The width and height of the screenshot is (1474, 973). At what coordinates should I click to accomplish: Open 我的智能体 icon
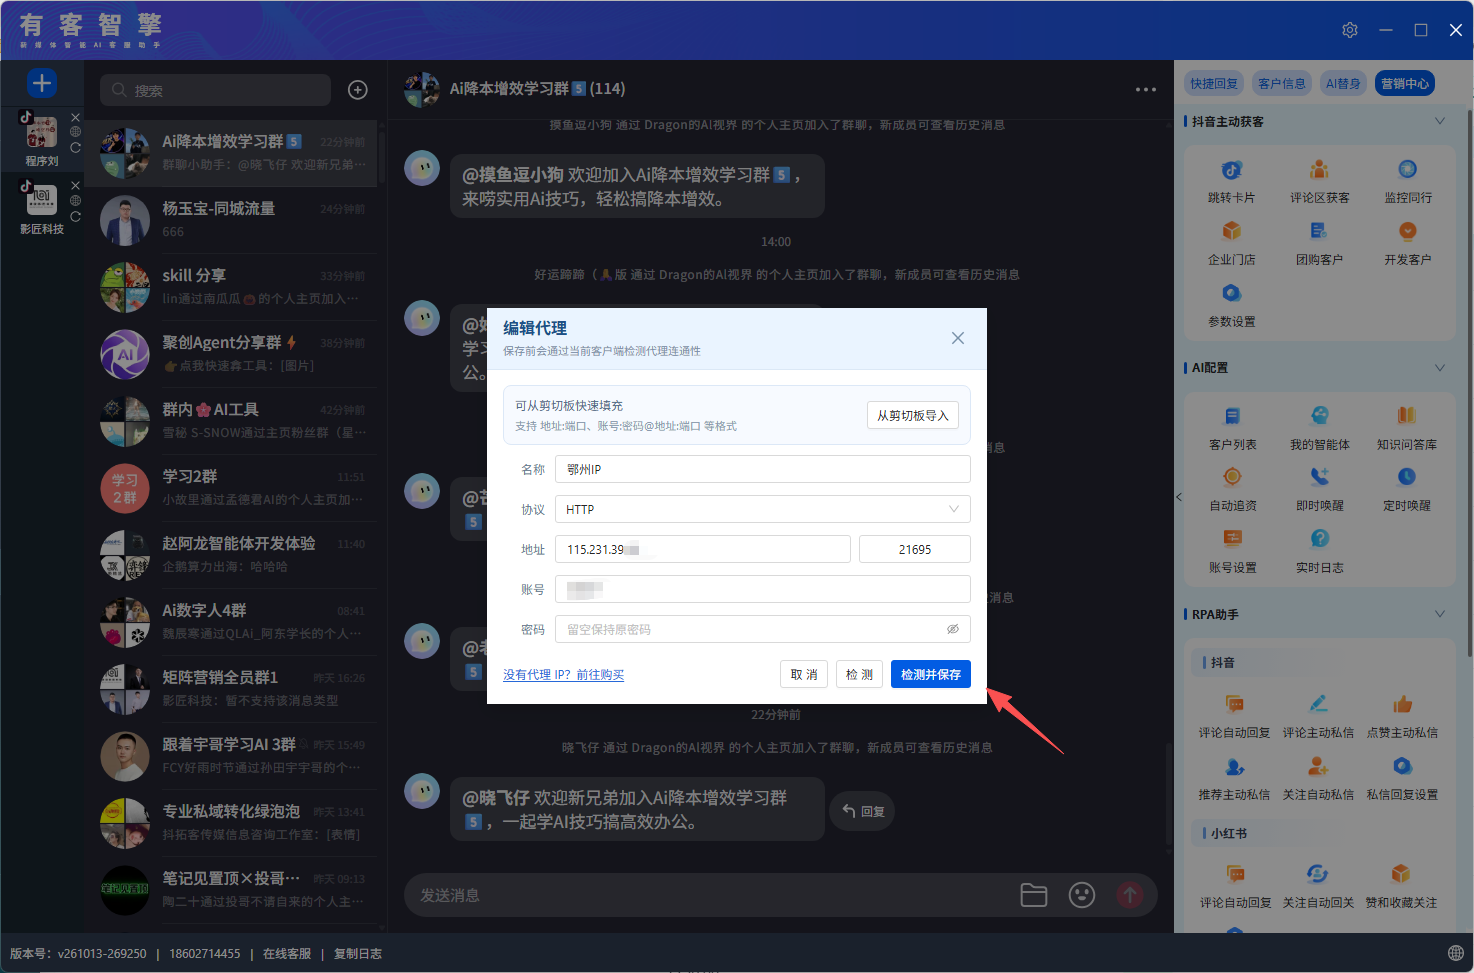pyautogui.click(x=1319, y=416)
